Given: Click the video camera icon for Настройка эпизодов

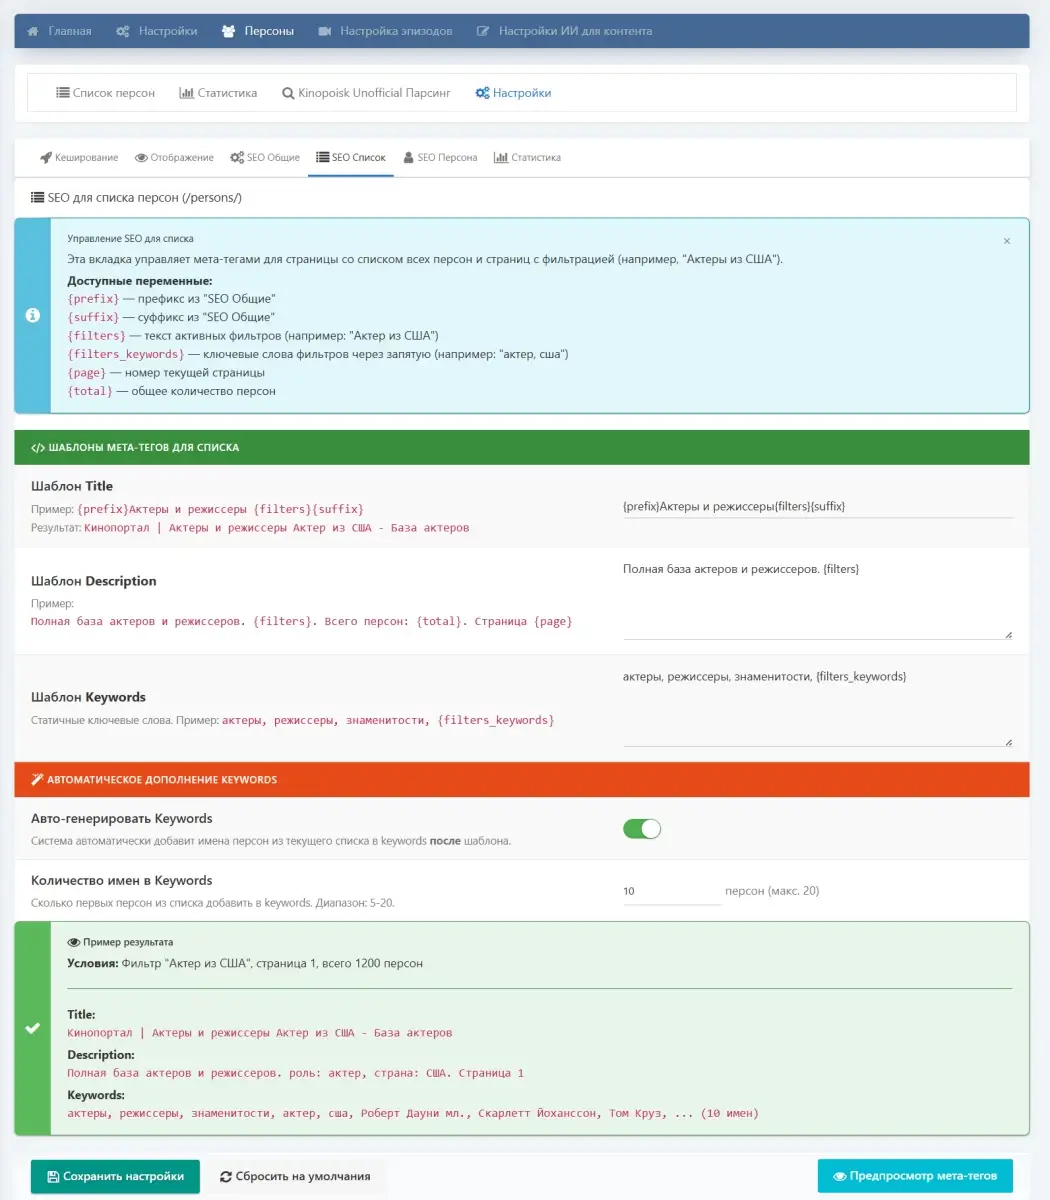Looking at the screenshot, I should coord(325,31).
